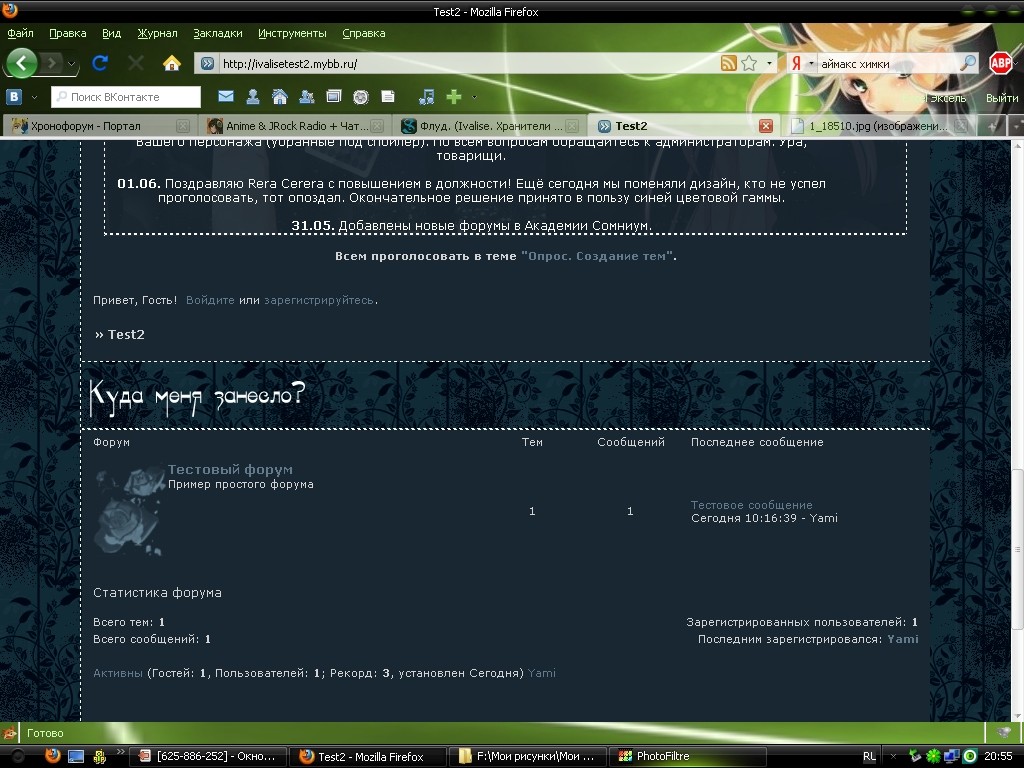Switch to the "Anime & JRock Radio + Чат" tab
The width and height of the screenshot is (1024, 768).
click(x=296, y=125)
